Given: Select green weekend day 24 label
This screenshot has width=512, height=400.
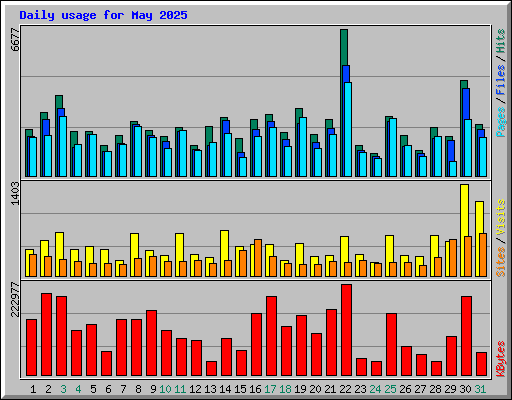Looking at the screenshot, I should [x=375, y=389].
